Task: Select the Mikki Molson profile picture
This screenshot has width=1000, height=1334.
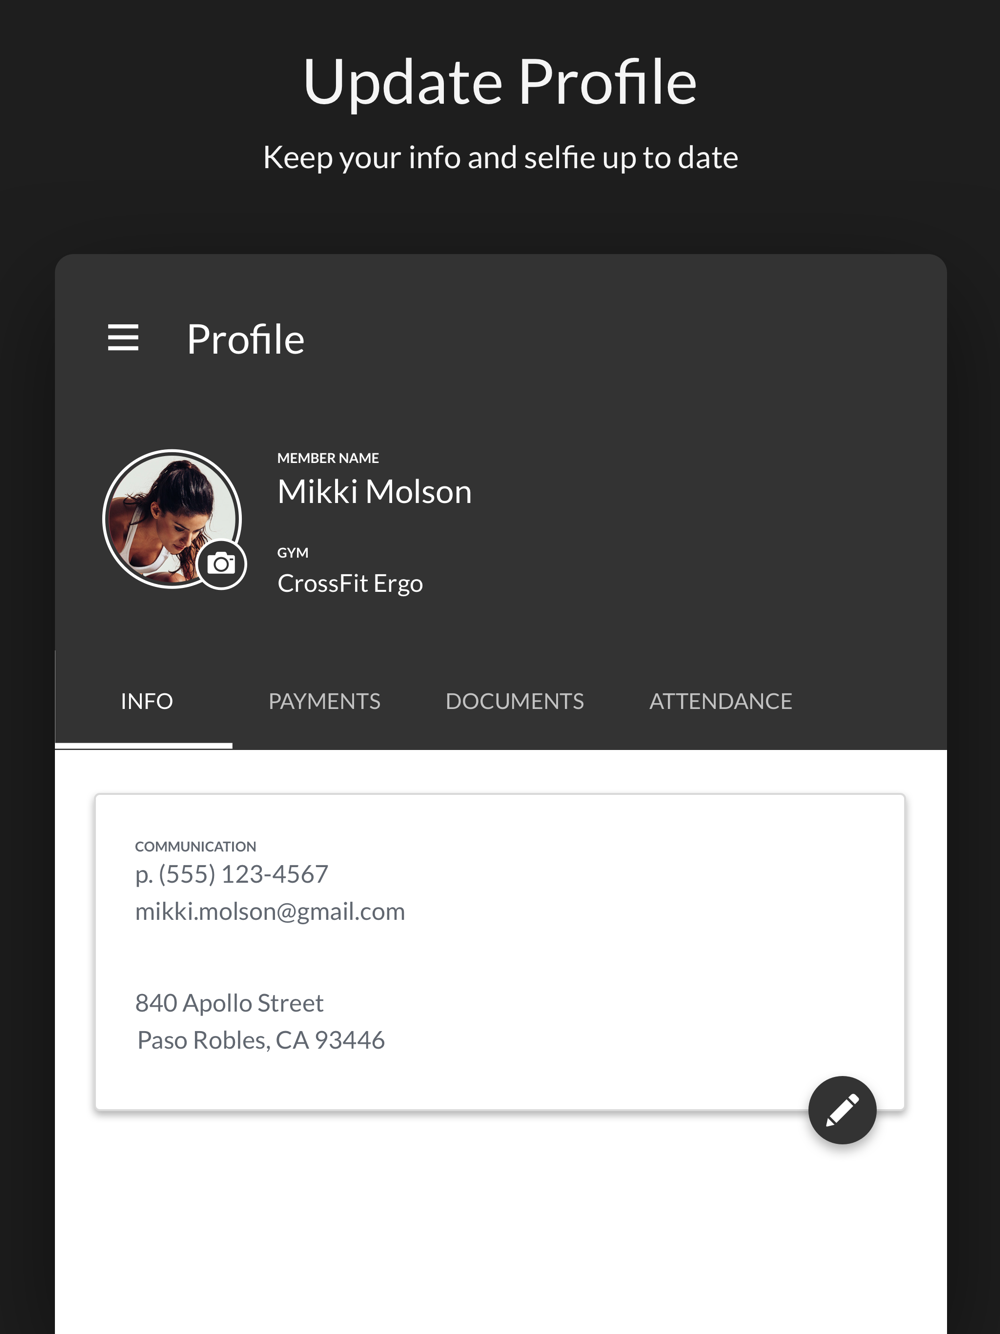Action: (x=172, y=518)
